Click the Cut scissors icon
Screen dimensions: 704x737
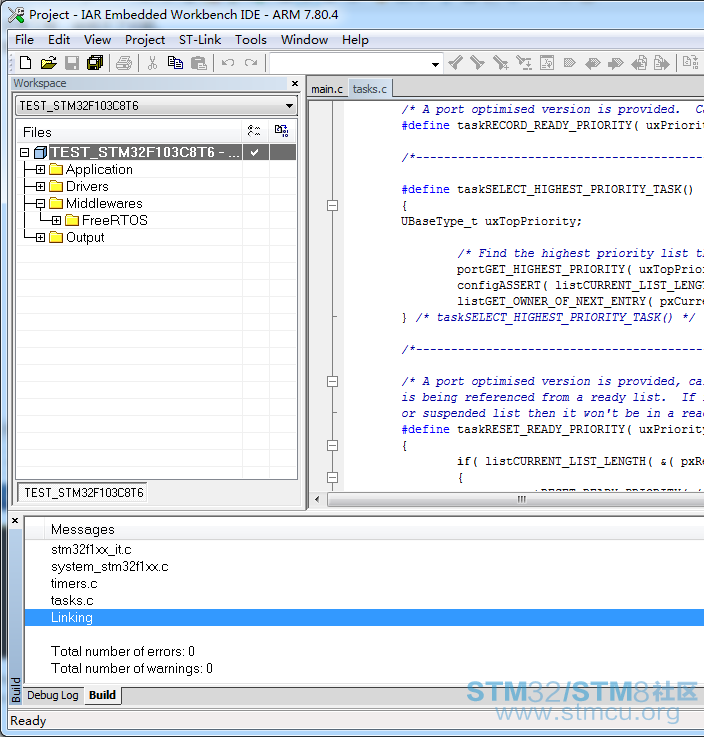point(152,63)
